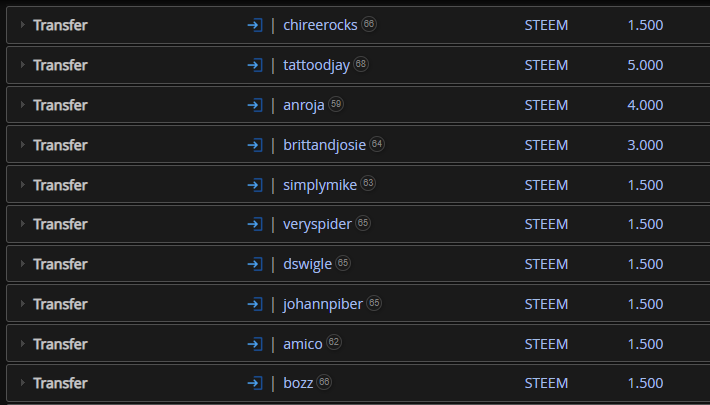This screenshot has height=405, width=710.
Task: Open veryspider account link
Action: pos(317,225)
